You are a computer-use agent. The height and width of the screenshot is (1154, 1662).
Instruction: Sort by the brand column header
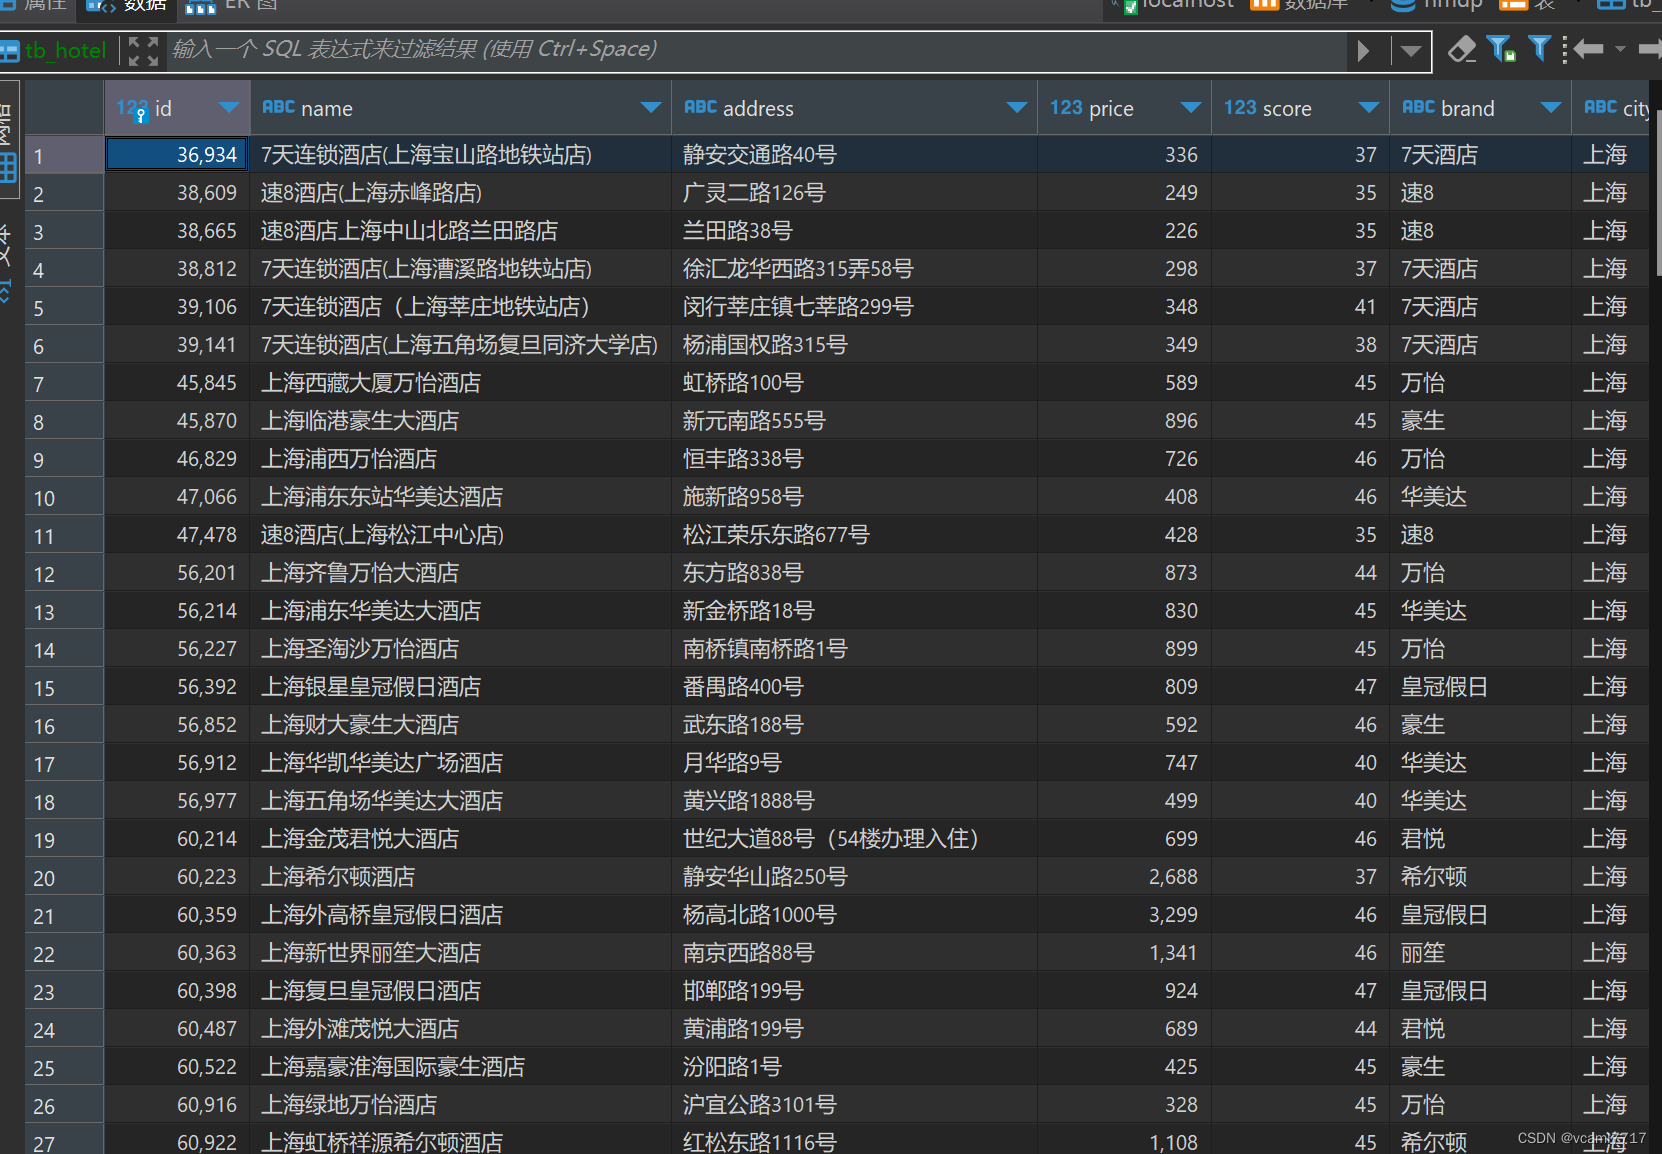pyautogui.click(x=1468, y=109)
